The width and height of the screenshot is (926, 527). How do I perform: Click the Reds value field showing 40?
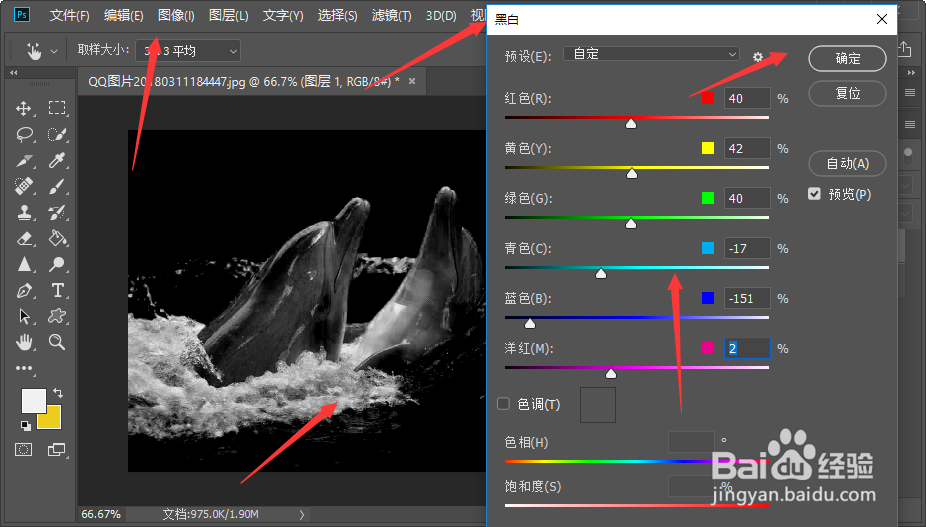click(x=747, y=98)
